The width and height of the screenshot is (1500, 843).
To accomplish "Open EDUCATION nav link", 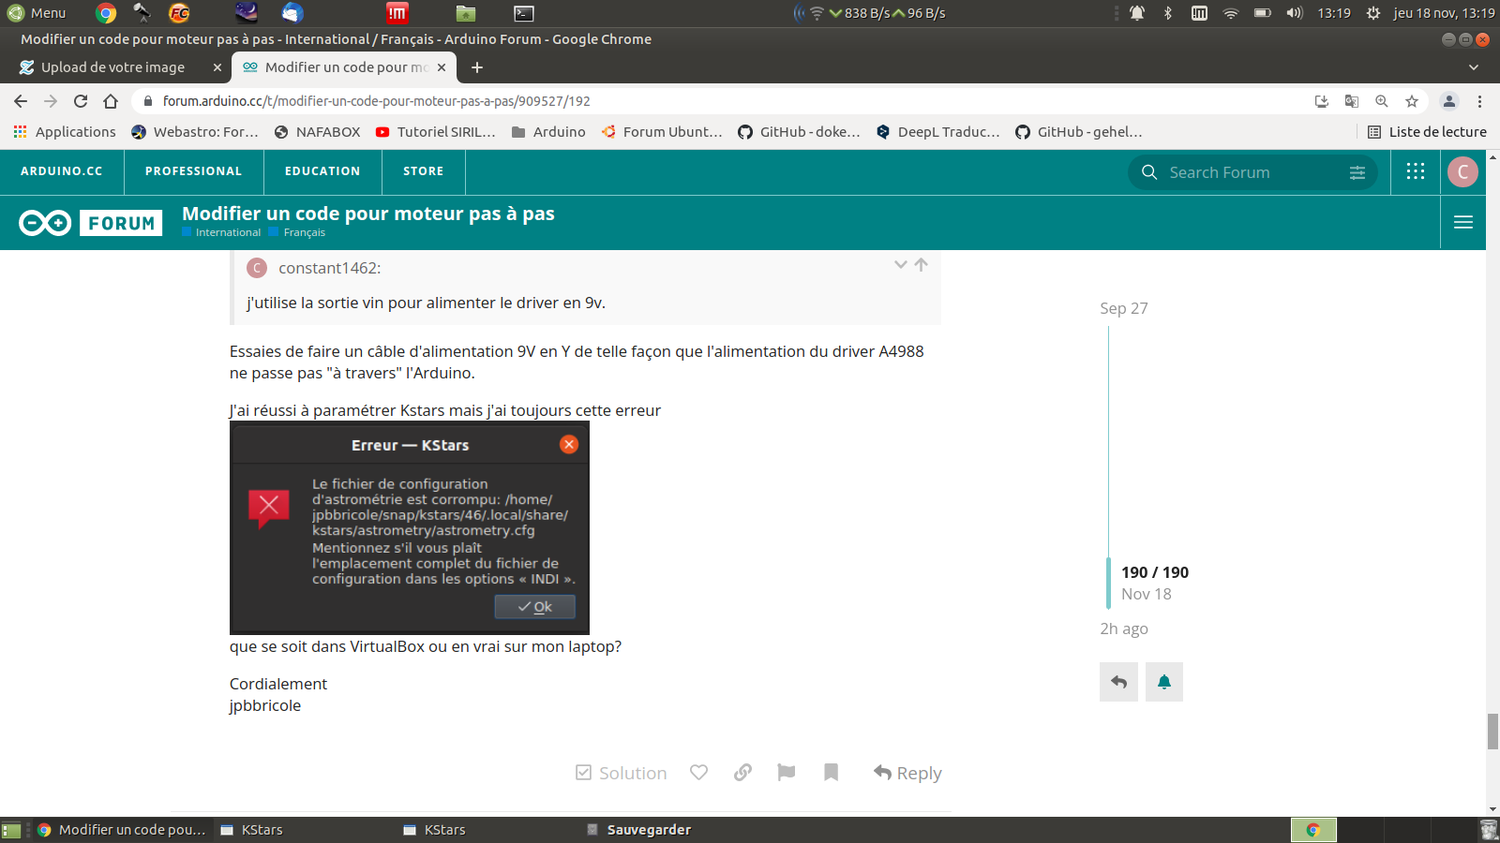I will pyautogui.click(x=322, y=171).
